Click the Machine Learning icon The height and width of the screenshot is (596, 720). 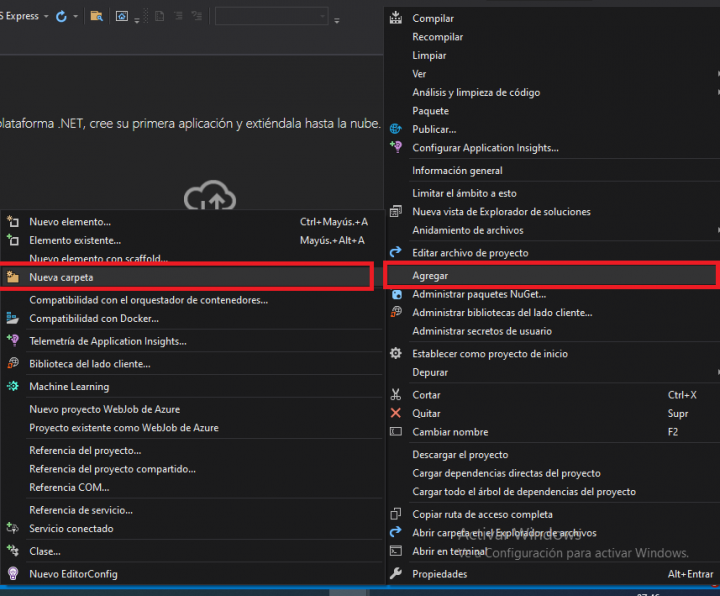coord(13,387)
